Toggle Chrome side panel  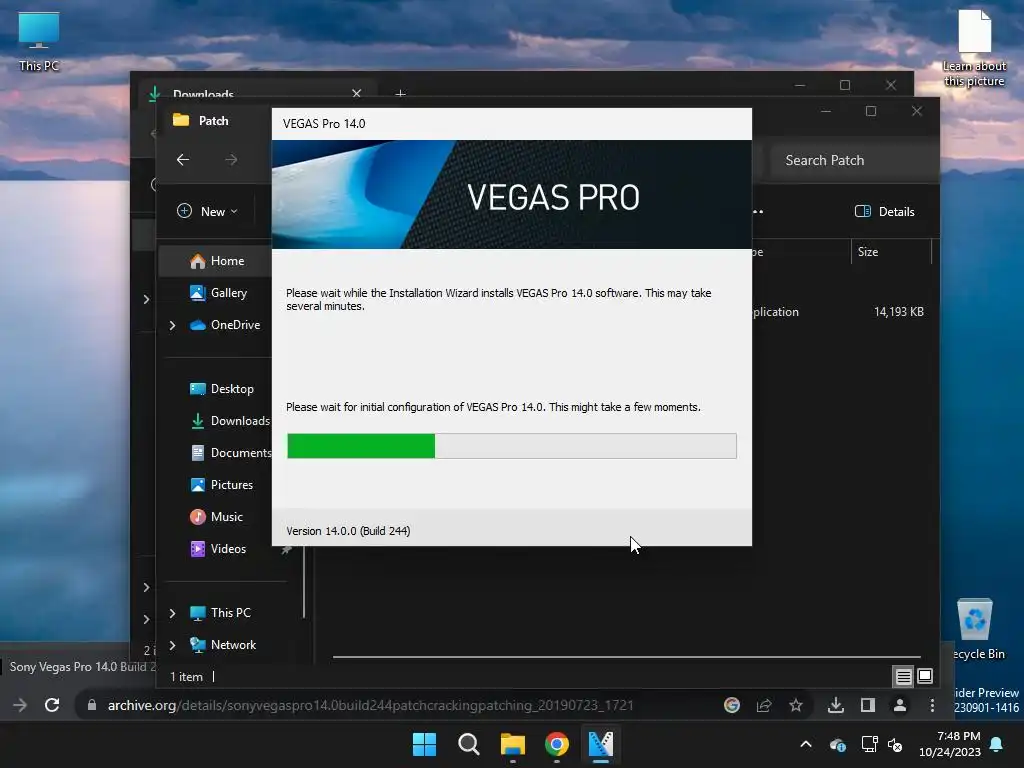click(868, 705)
